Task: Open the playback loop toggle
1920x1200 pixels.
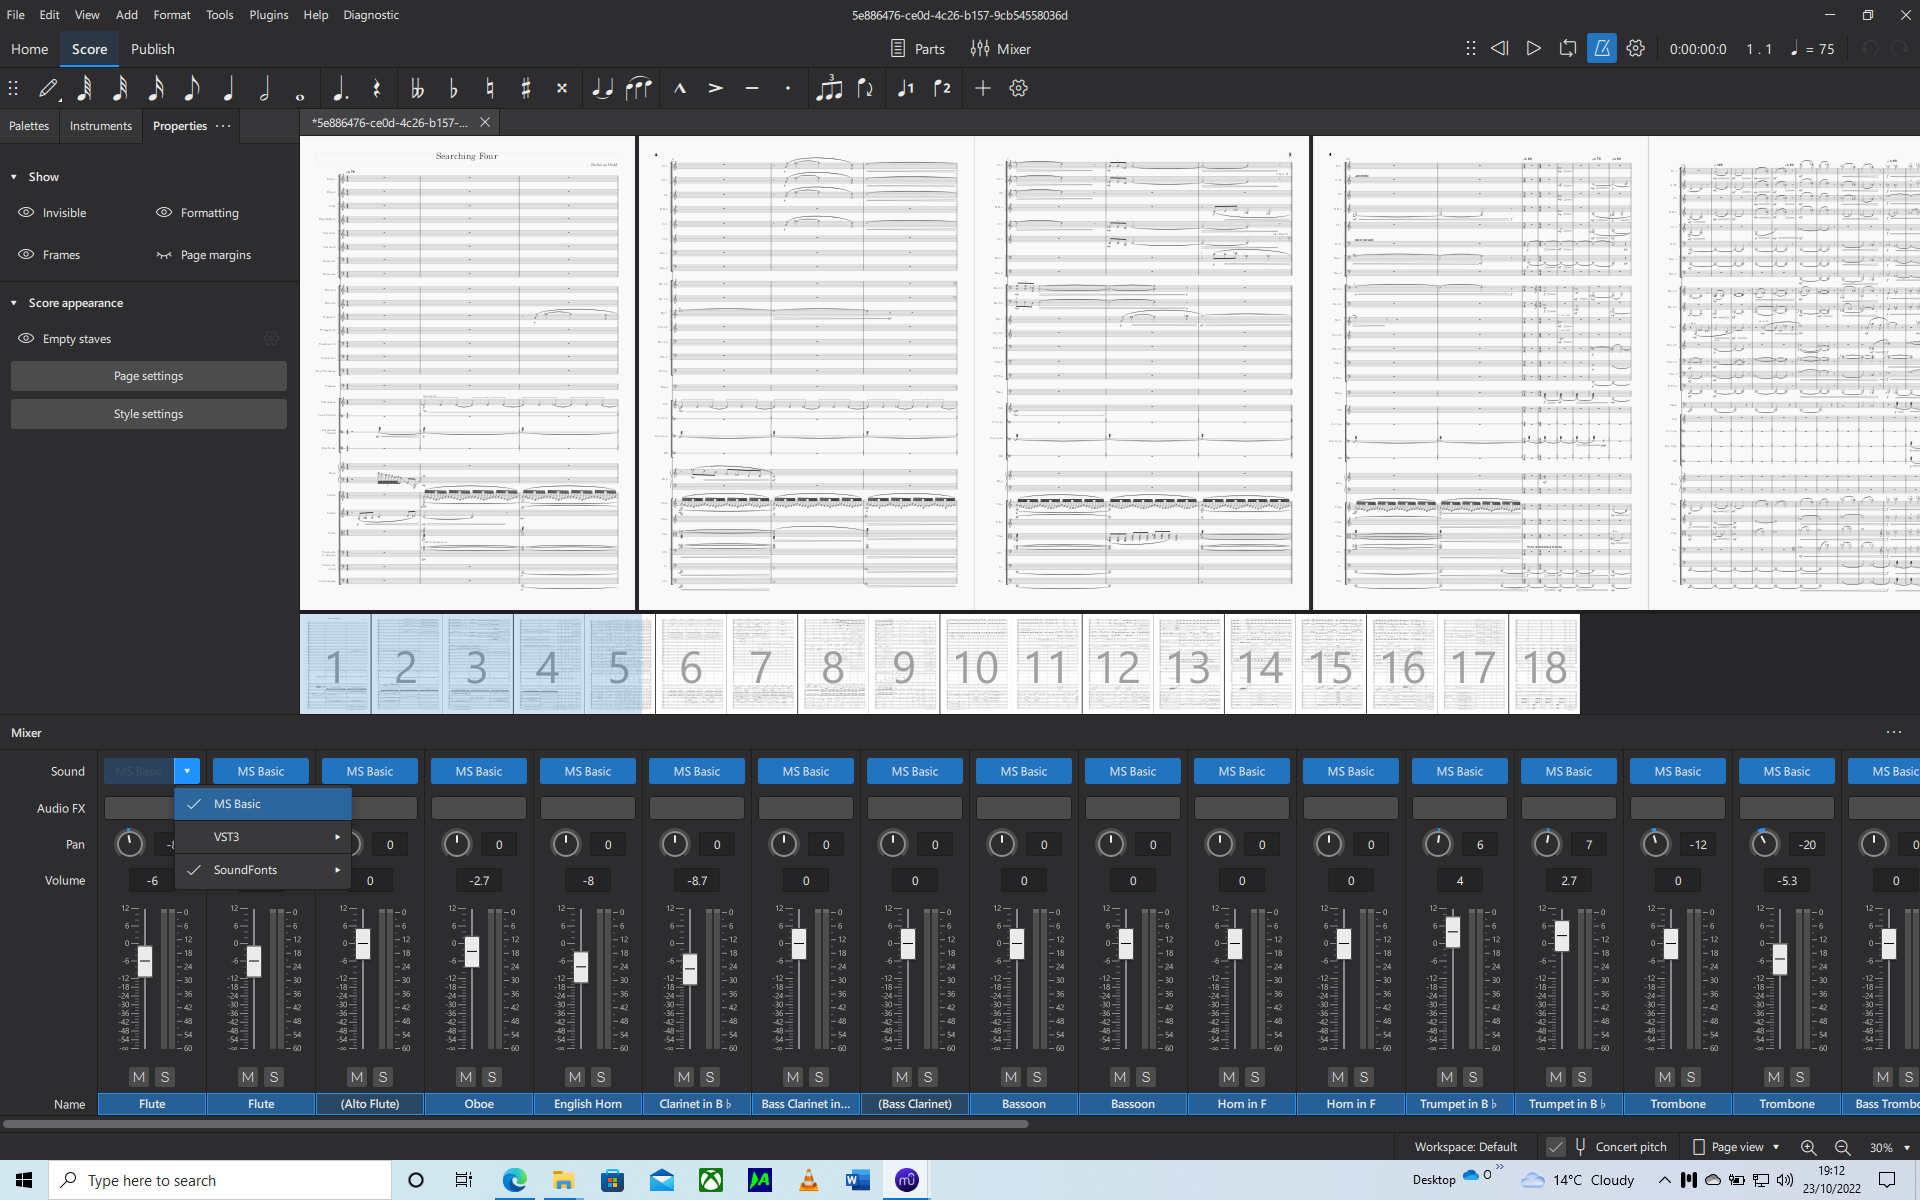Action: pyautogui.click(x=1567, y=48)
